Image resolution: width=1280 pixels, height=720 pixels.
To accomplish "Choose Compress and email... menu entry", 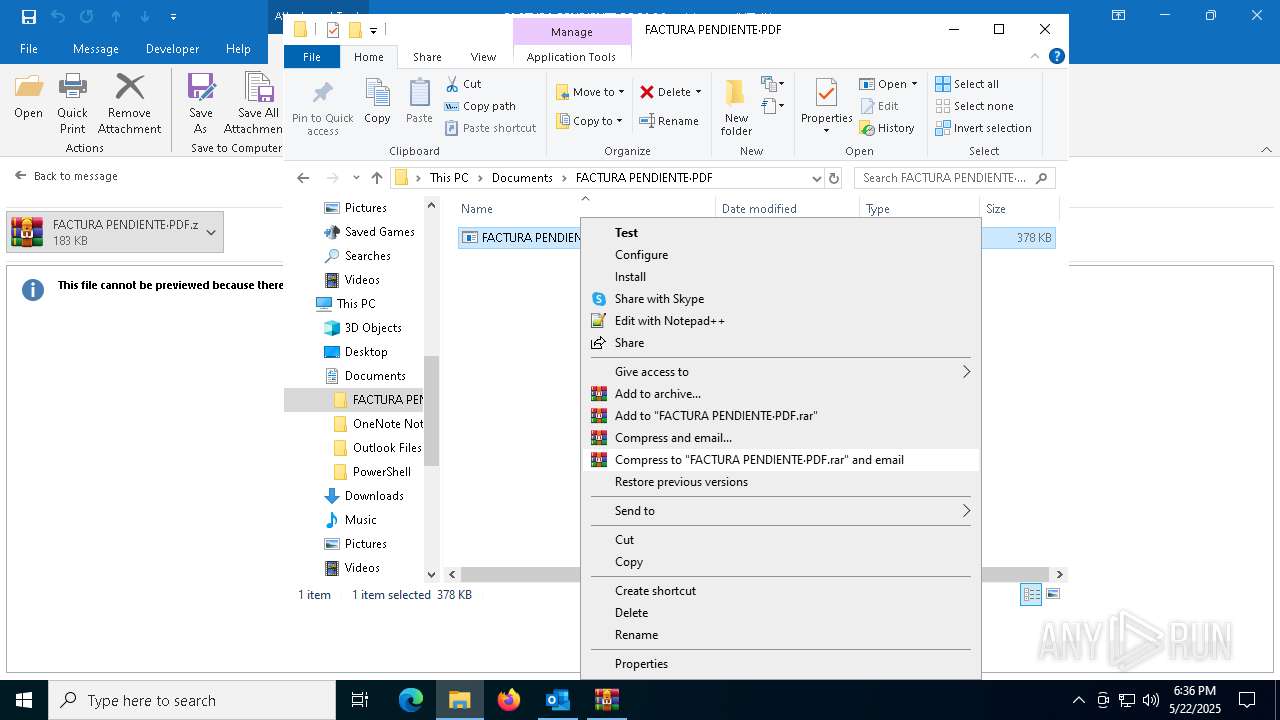I will (780, 438).
